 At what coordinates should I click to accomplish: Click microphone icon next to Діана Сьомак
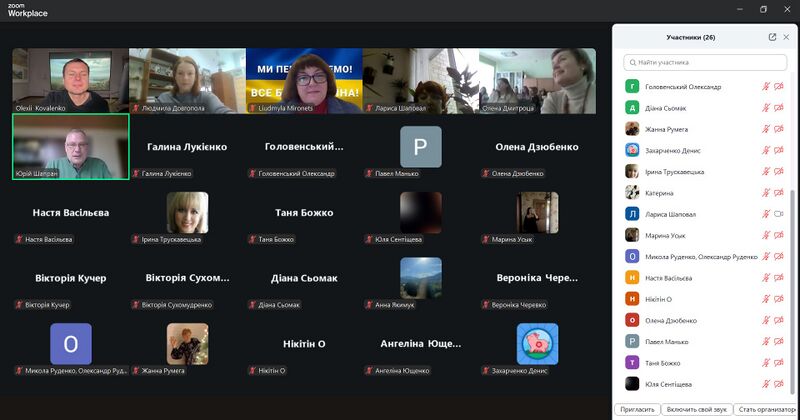(x=766, y=108)
